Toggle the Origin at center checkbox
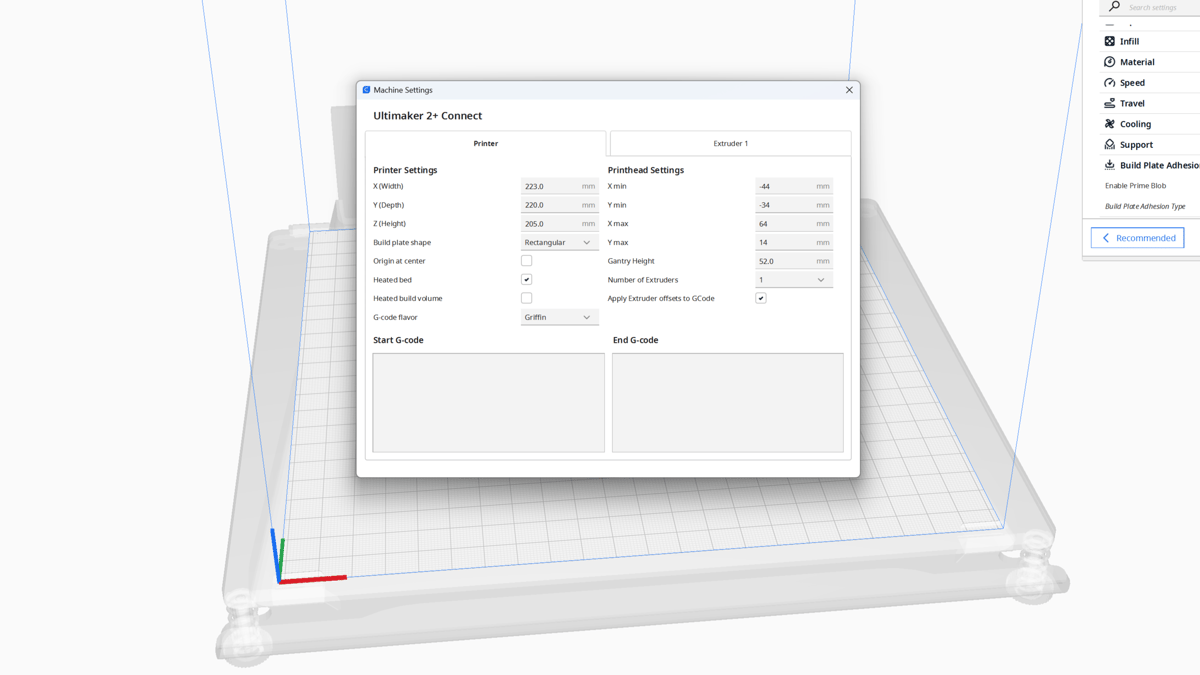Screen dimensions: 1200x675 pos(526,261)
